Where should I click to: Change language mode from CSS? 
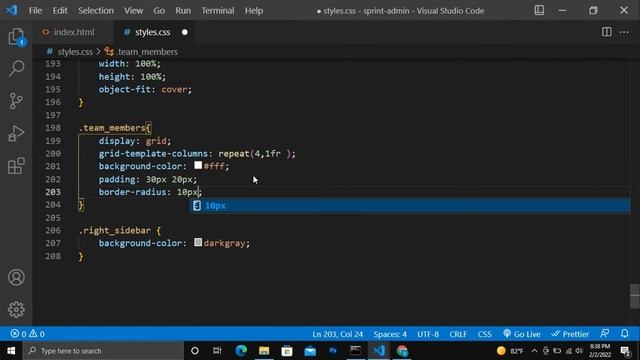click(x=484, y=334)
